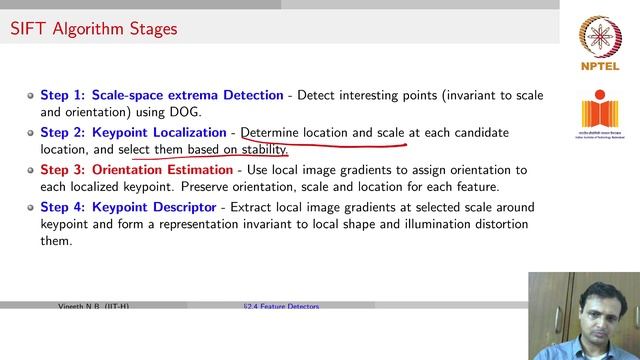Click the underlined phrase 'Determine location and scale'
This screenshot has width=640, height=360.
pyautogui.click(x=322, y=133)
